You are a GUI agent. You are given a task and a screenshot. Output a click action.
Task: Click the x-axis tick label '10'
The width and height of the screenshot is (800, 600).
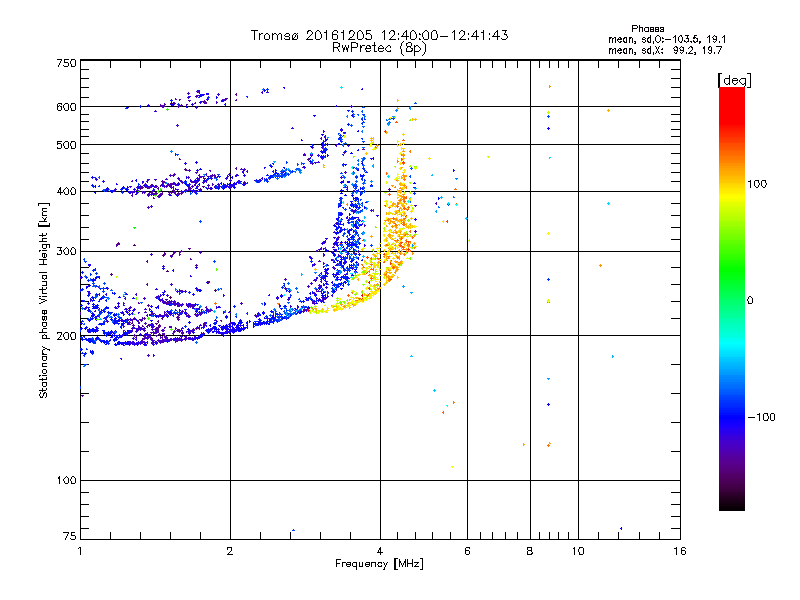578,551
